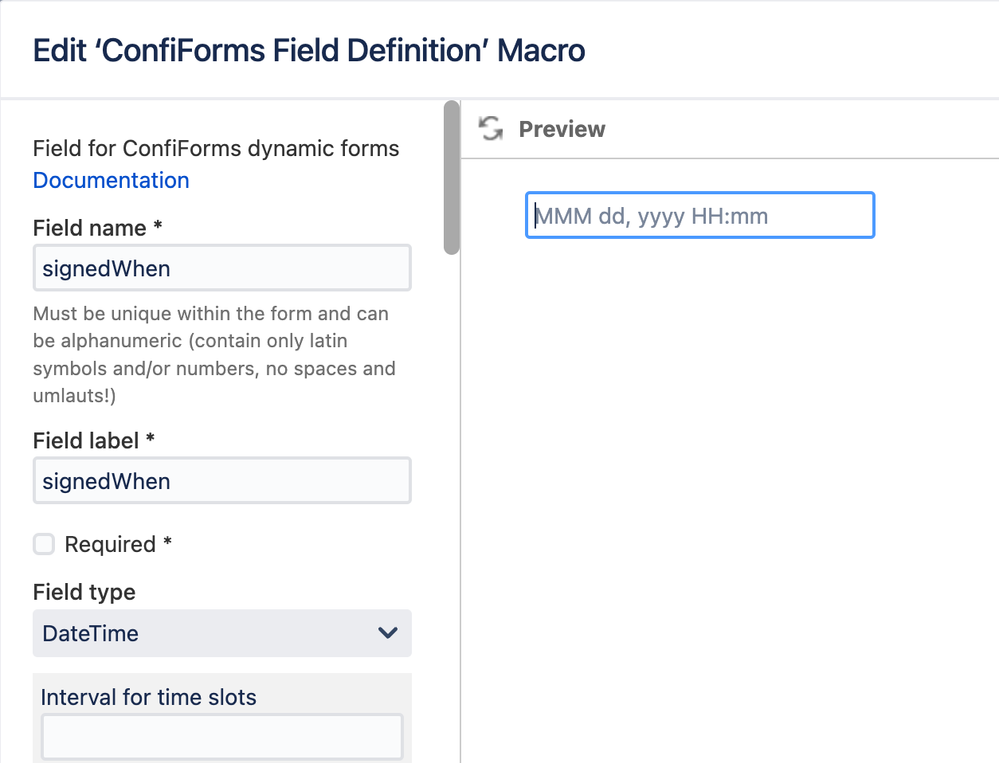Click the refresh preview icon

click(491, 128)
